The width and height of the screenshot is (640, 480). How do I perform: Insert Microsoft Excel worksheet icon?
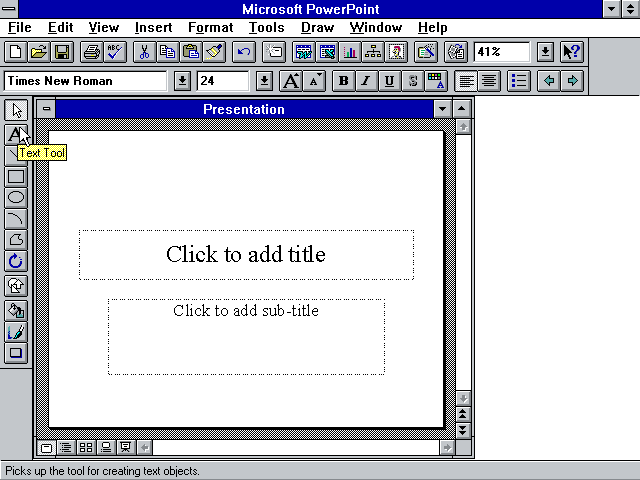pyautogui.click(x=327, y=52)
